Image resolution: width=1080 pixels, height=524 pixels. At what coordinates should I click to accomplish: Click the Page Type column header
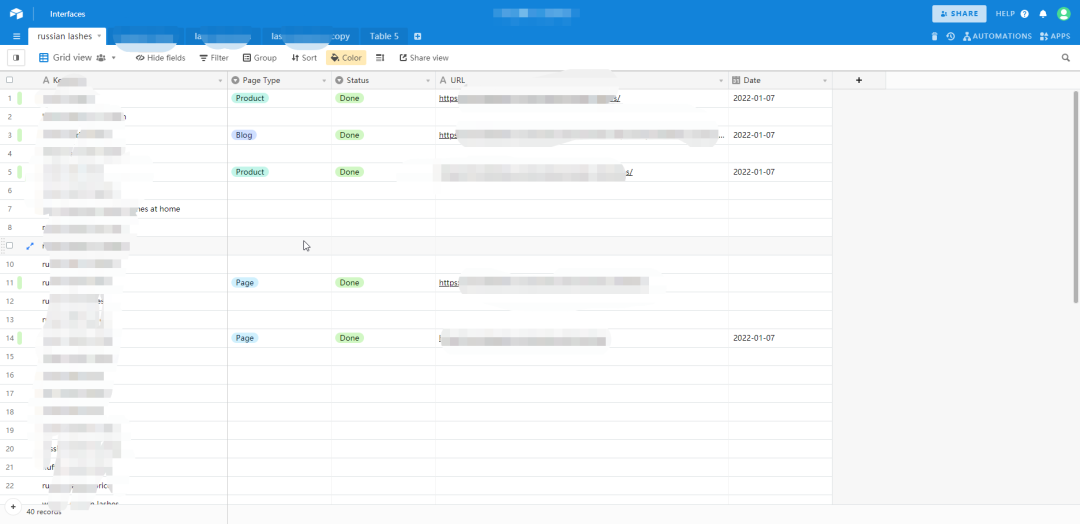tap(280, 81)
